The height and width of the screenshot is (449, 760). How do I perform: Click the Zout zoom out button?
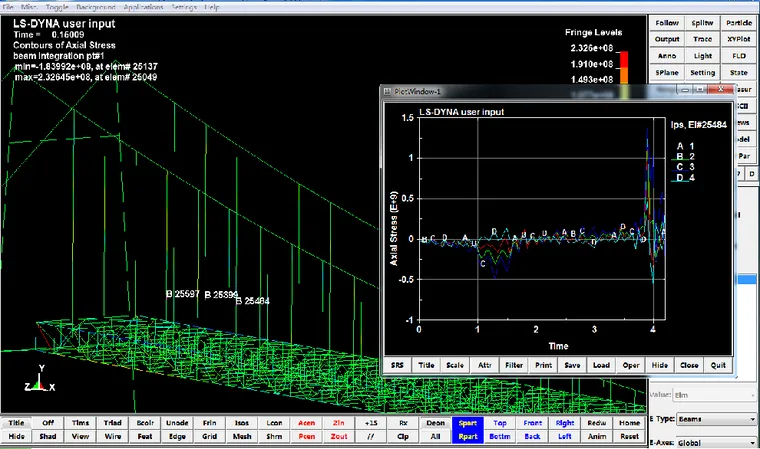pyautogui.click(x=339, y=436)
